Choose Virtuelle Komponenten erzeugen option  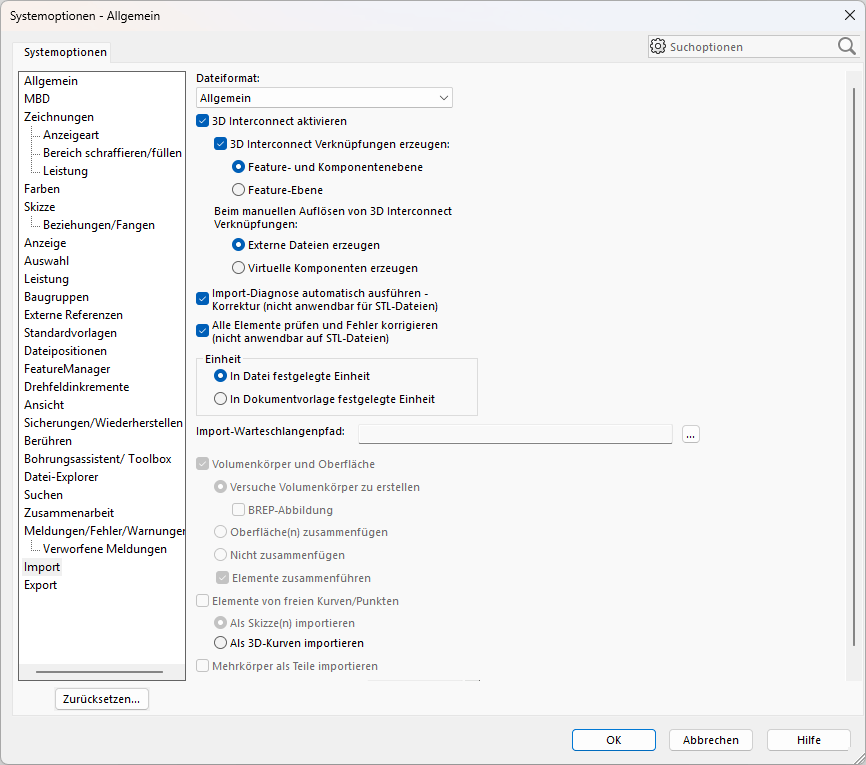(x=237, y=267)
